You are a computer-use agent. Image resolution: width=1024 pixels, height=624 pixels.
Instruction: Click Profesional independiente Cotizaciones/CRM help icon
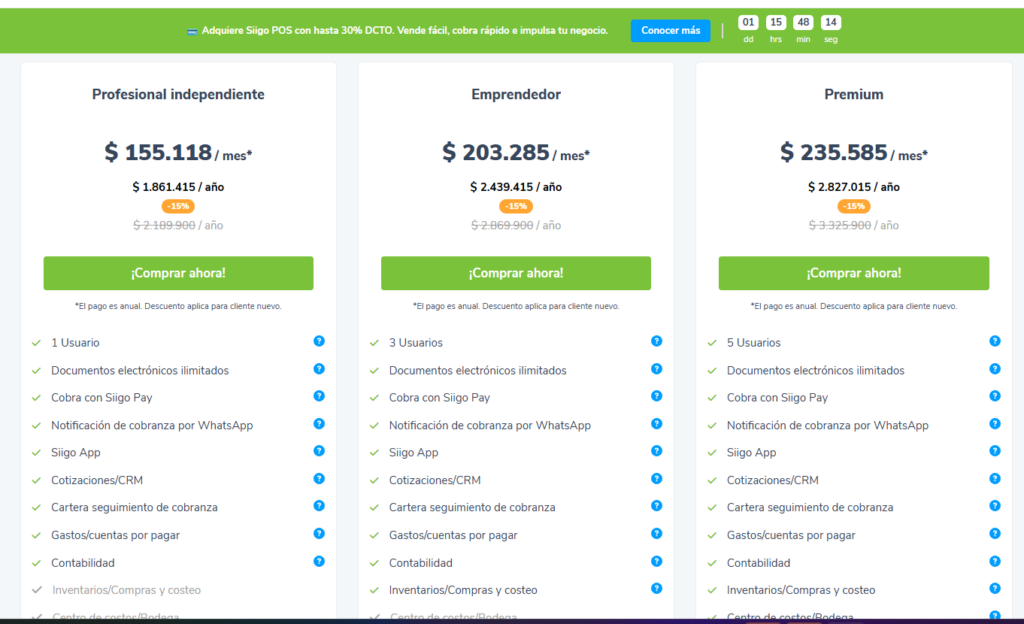(319, 478)
